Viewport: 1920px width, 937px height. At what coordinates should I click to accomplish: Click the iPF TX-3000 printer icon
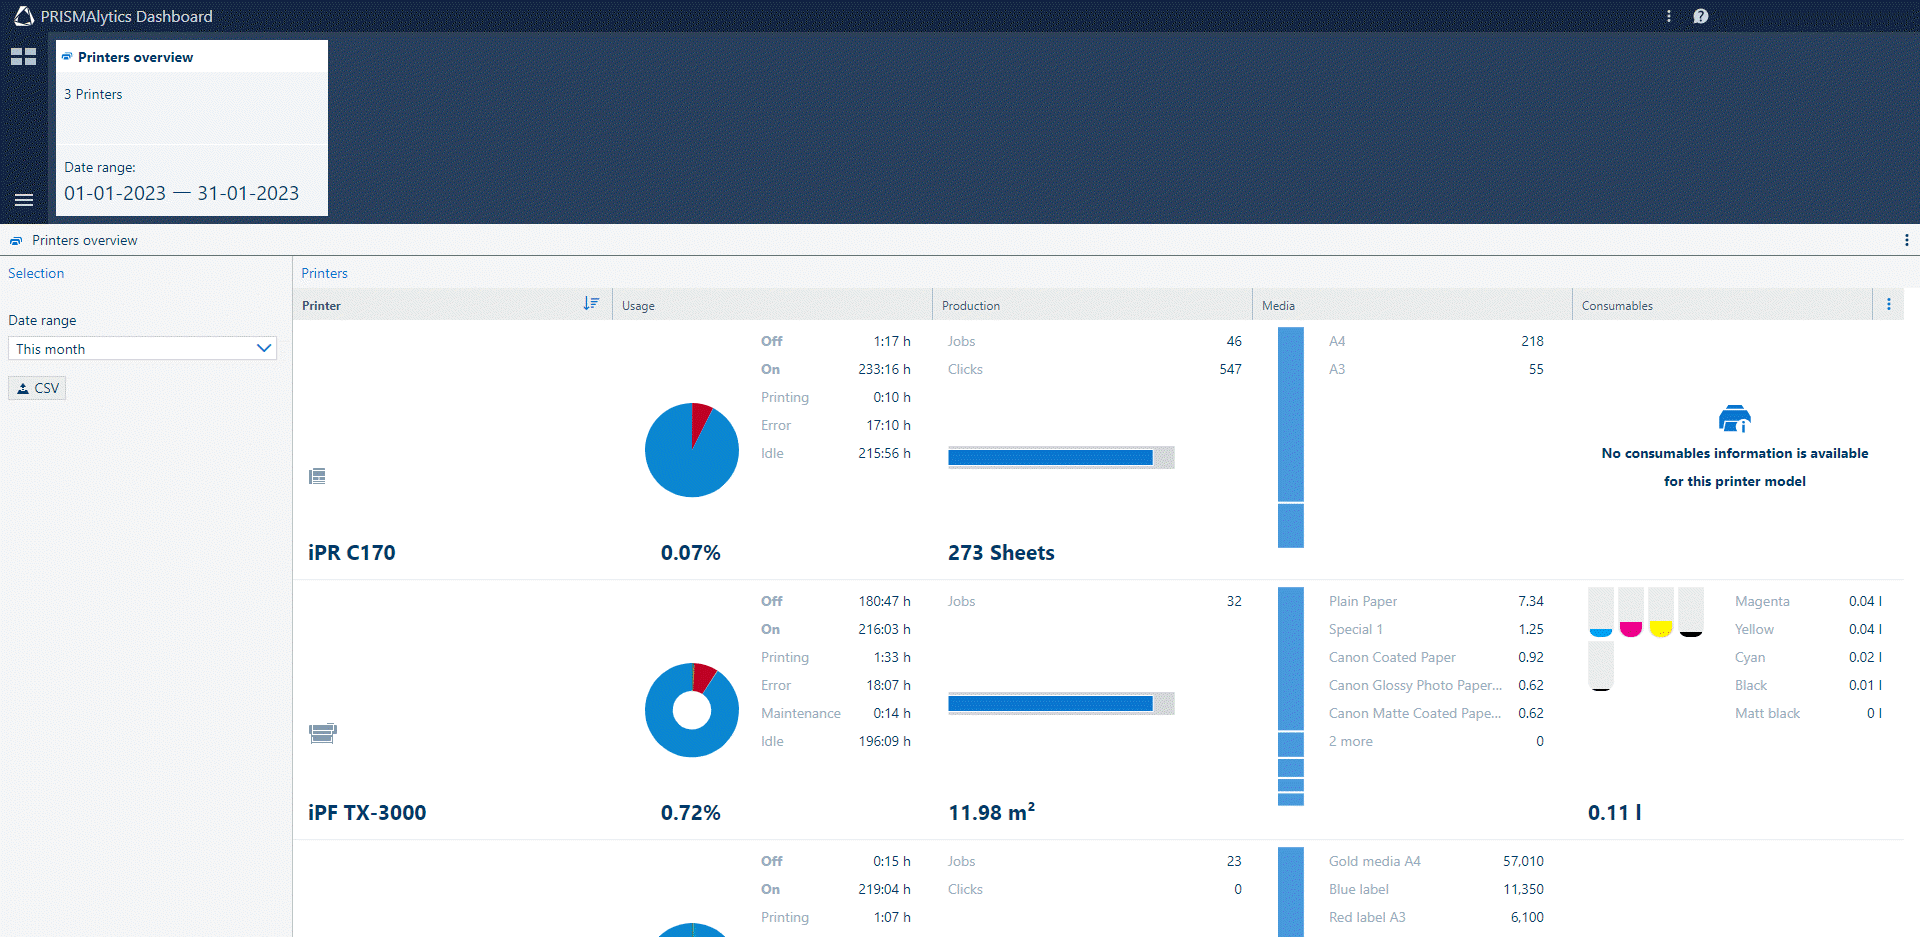[x=322, y=733]
